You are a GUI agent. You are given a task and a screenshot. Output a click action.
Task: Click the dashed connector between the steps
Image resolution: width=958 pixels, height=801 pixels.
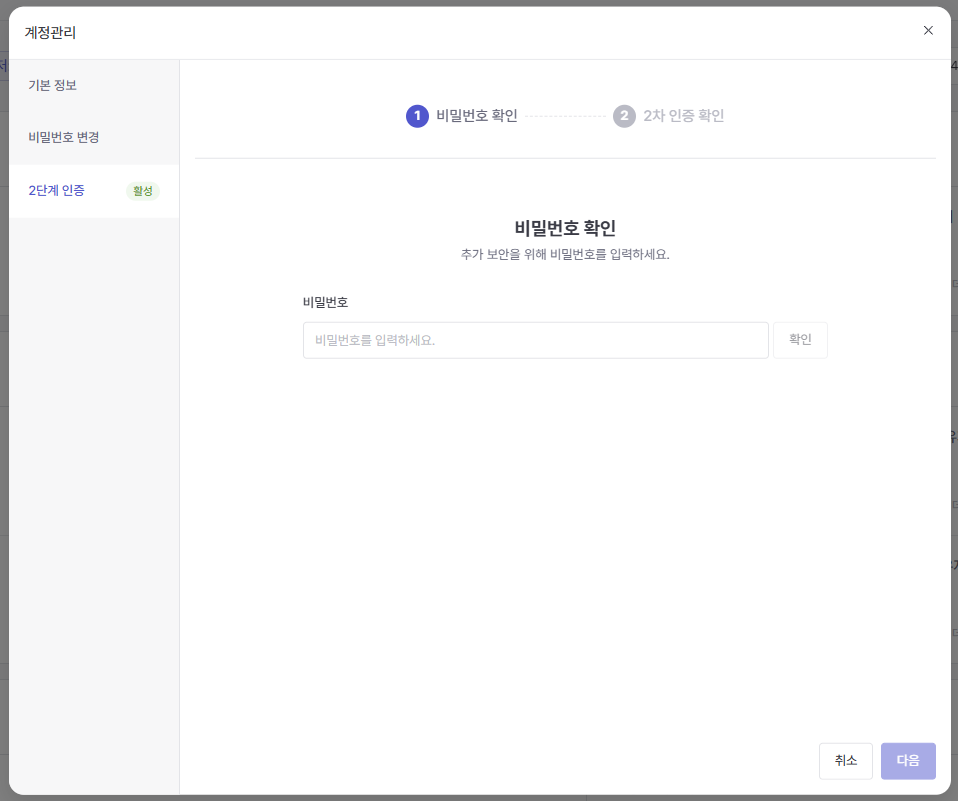565,116
